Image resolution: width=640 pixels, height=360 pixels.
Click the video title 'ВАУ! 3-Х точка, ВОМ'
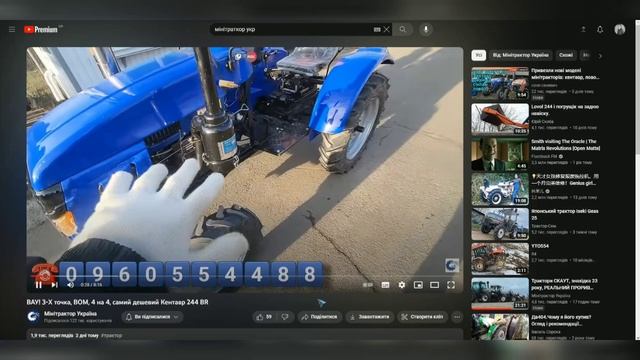pos(118,302)
